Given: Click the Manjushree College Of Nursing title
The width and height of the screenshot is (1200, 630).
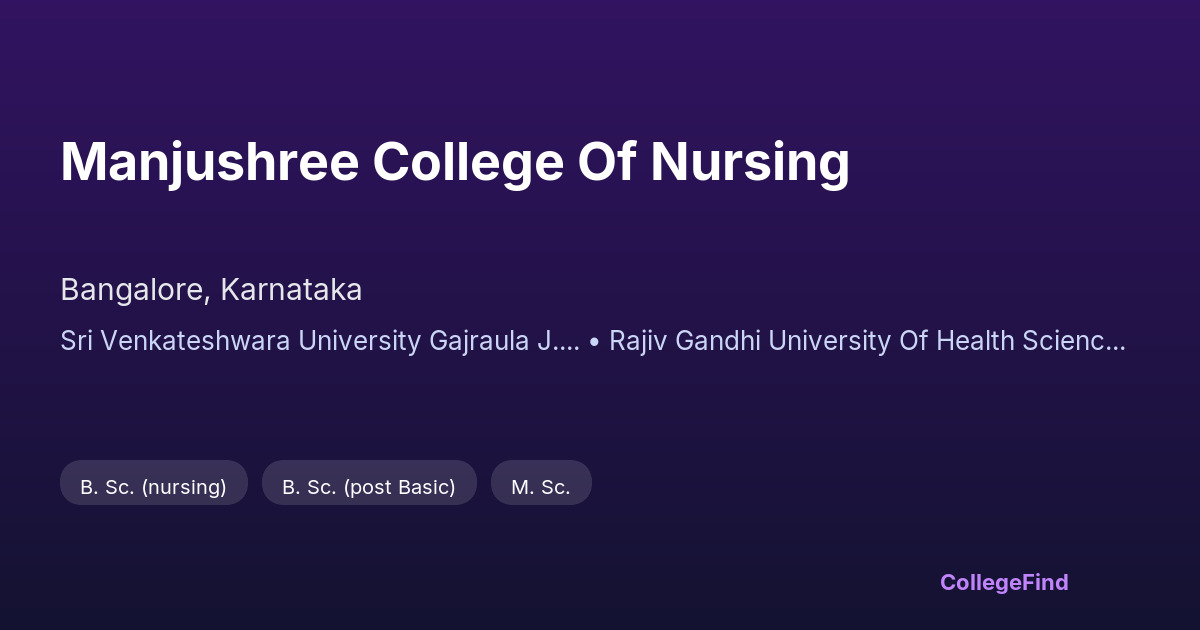Looking at the screenshot, I should [x=455, y=162].
